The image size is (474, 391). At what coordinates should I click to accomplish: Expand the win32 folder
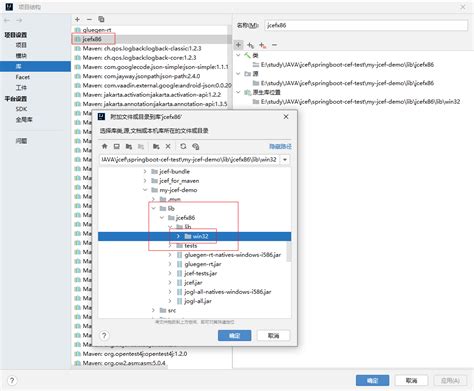[178, 236]
